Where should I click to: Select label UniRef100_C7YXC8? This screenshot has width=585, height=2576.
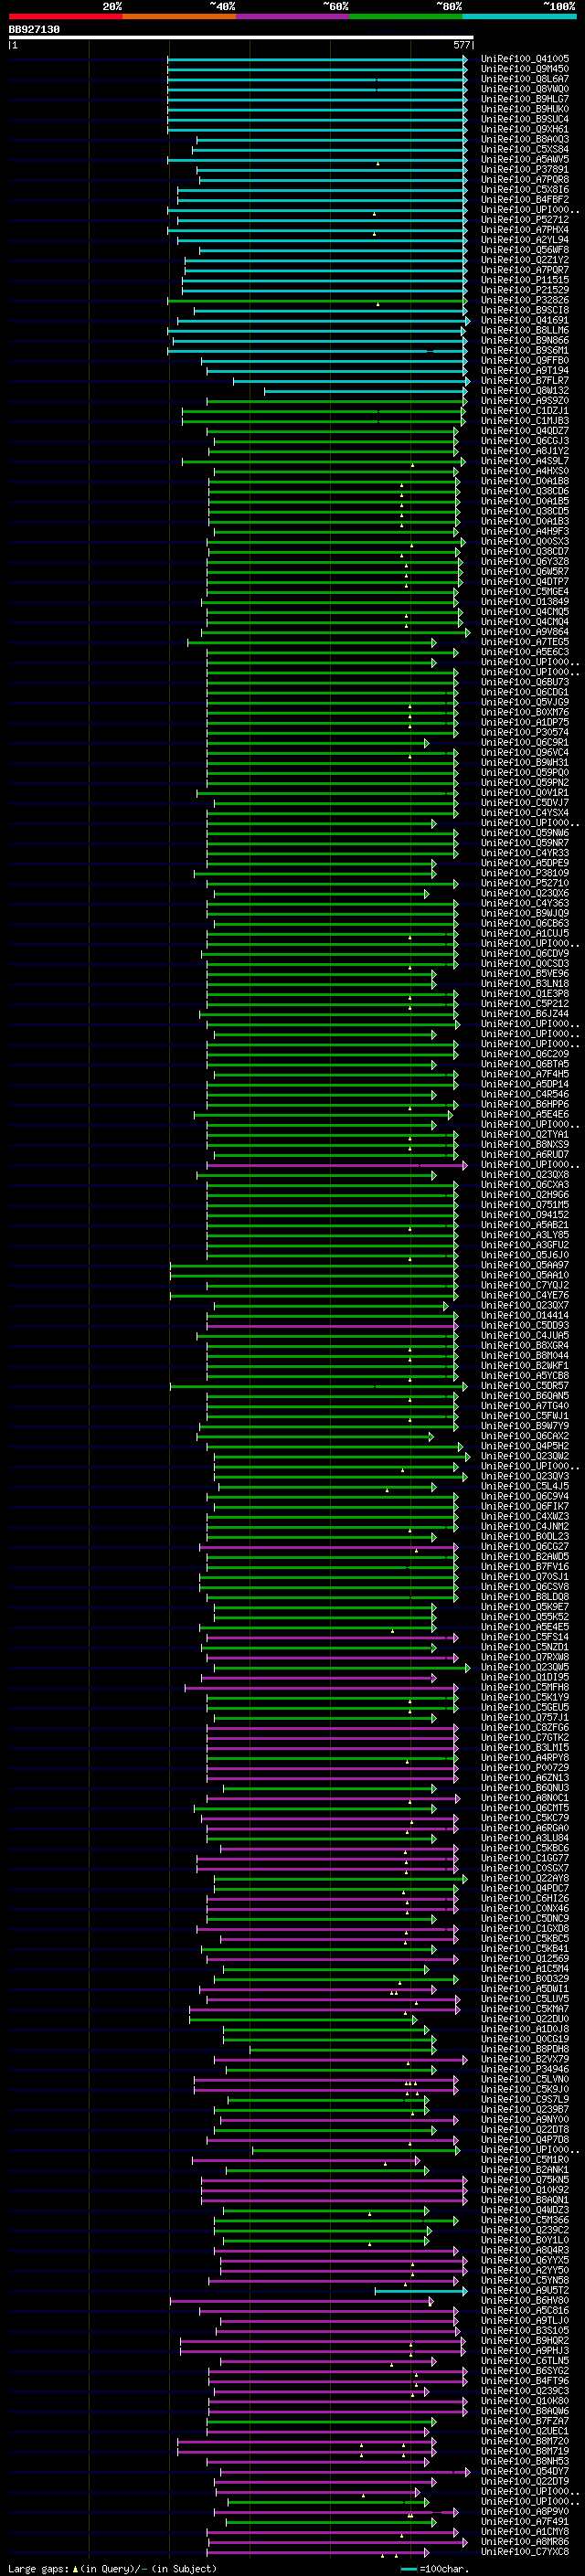(x=525, y=2552)
